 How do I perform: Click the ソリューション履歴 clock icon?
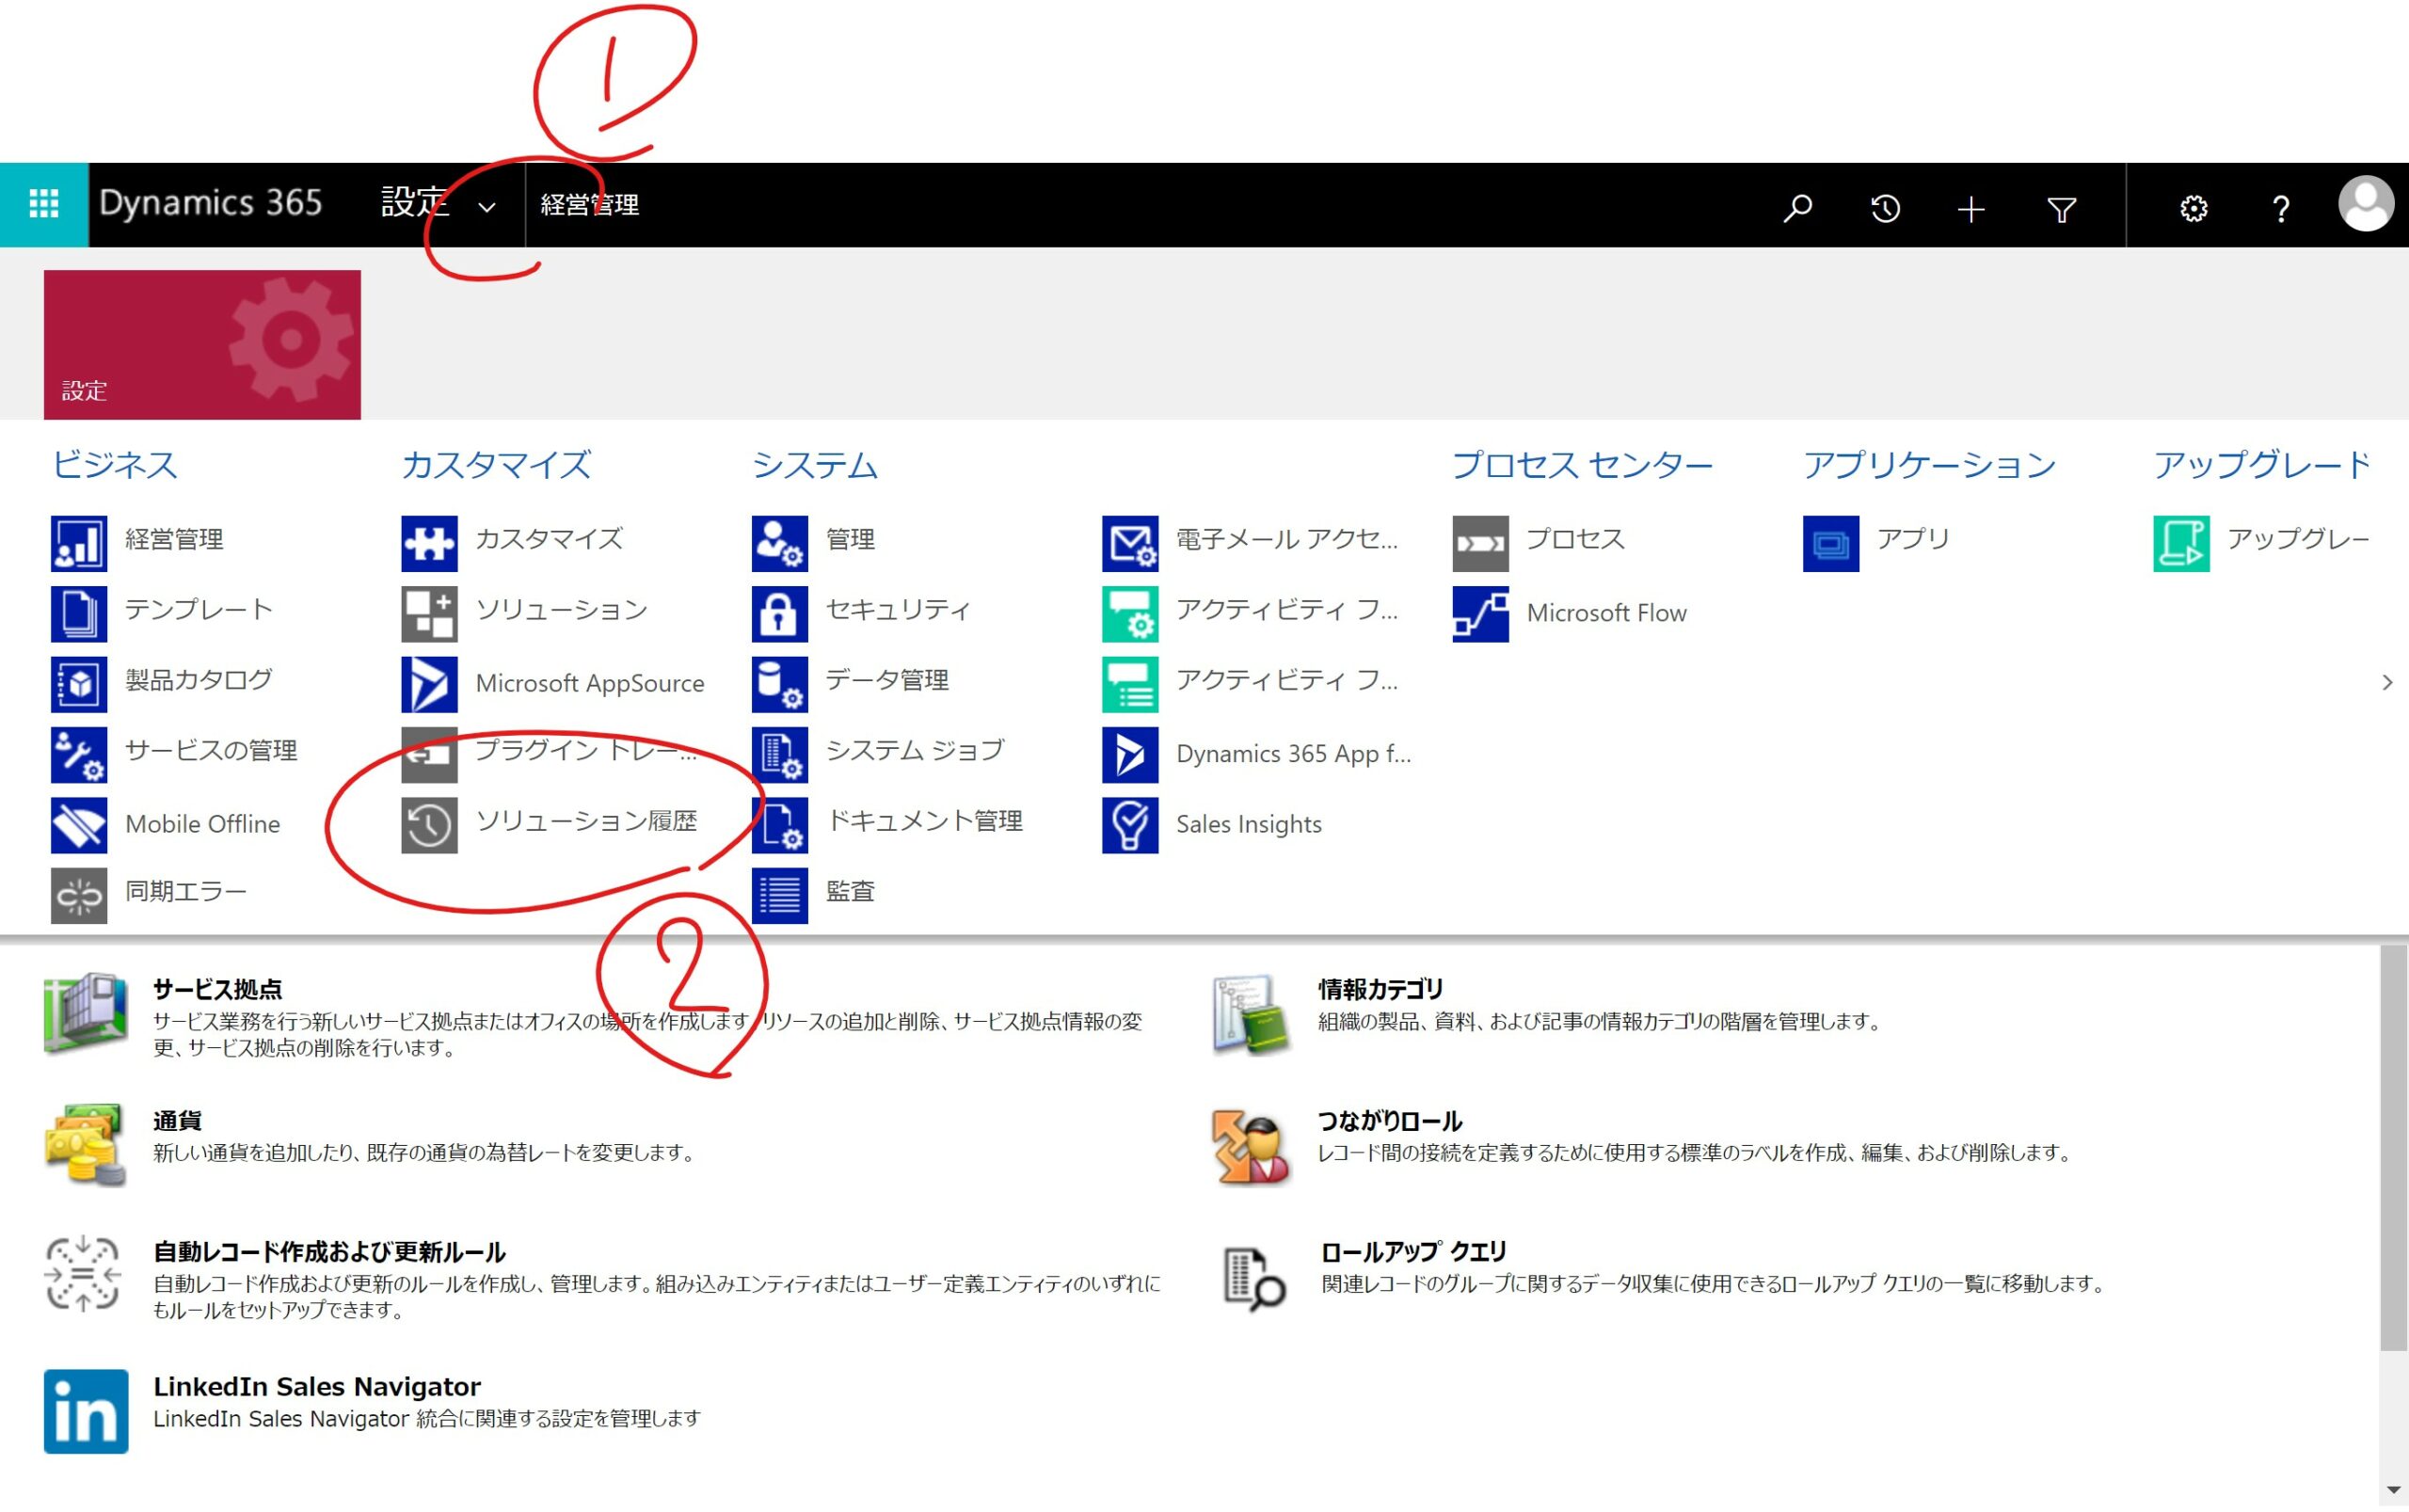429,824
